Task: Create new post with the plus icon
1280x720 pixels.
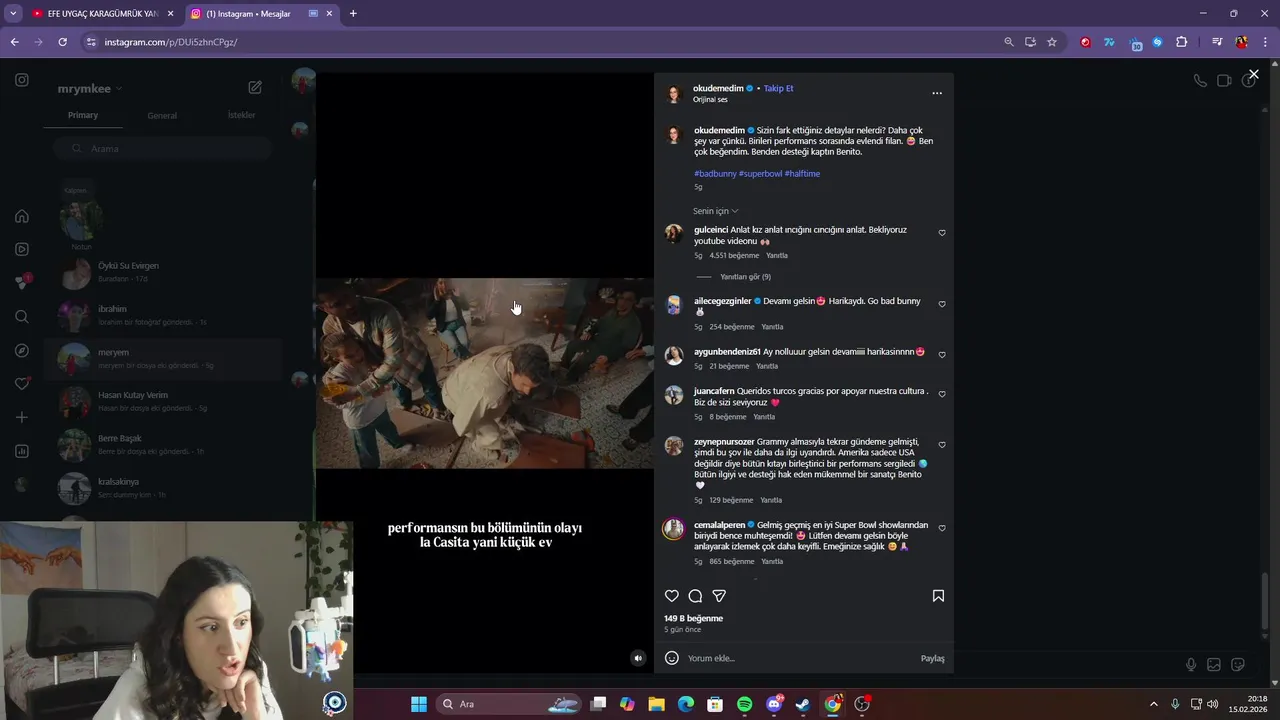Action: coord(22,417)
